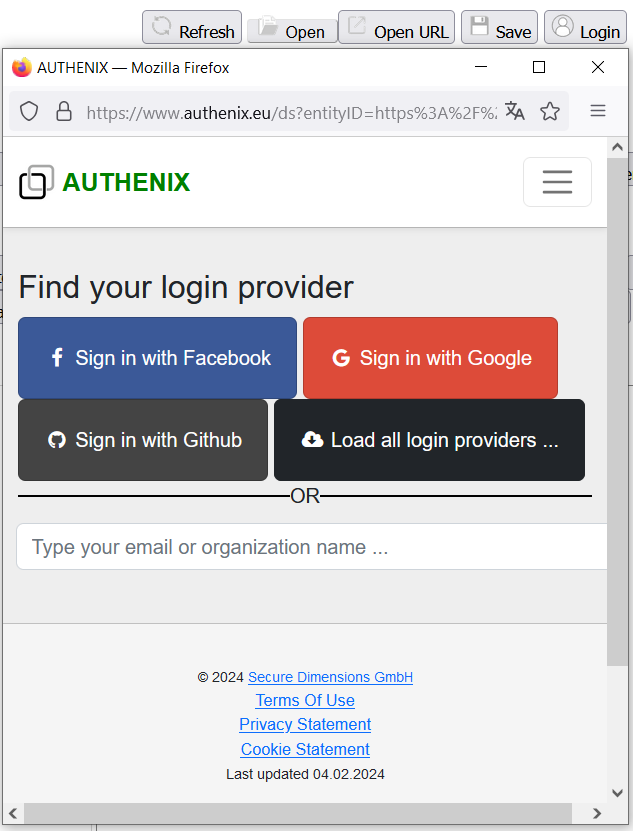Bookmark this page with the star icon
Viewport: 633px width, 831px height.
pos(550,111)
